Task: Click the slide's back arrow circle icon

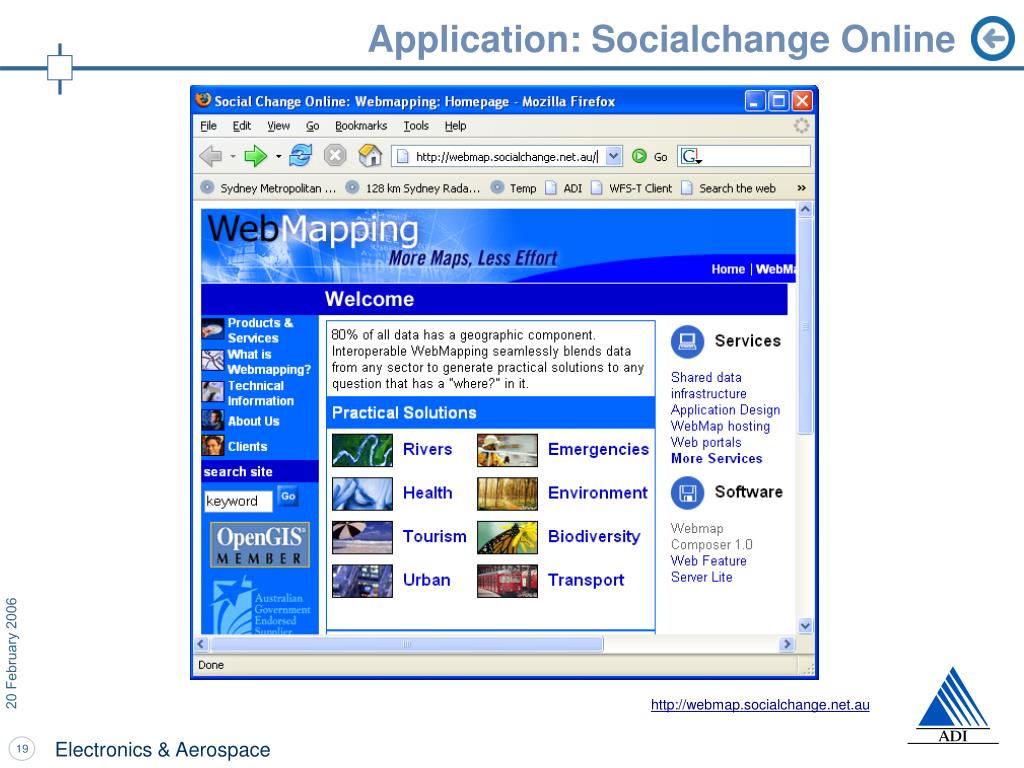Action: pos(993,39)
